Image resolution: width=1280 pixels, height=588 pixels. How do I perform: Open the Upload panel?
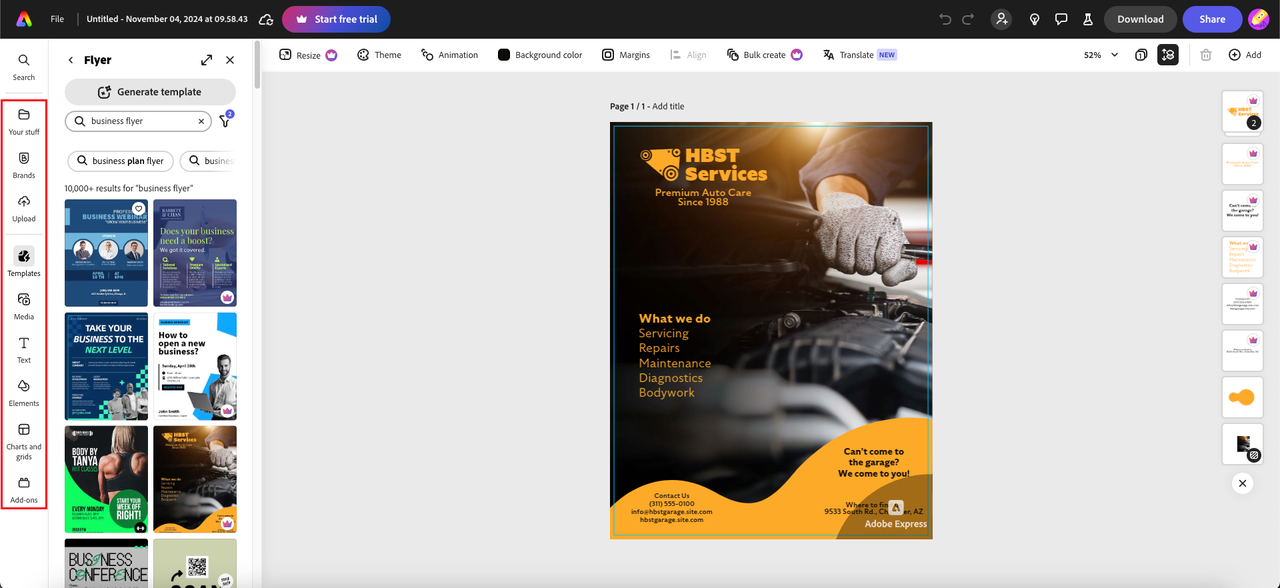pyautogui.click(x=24, y=208)
